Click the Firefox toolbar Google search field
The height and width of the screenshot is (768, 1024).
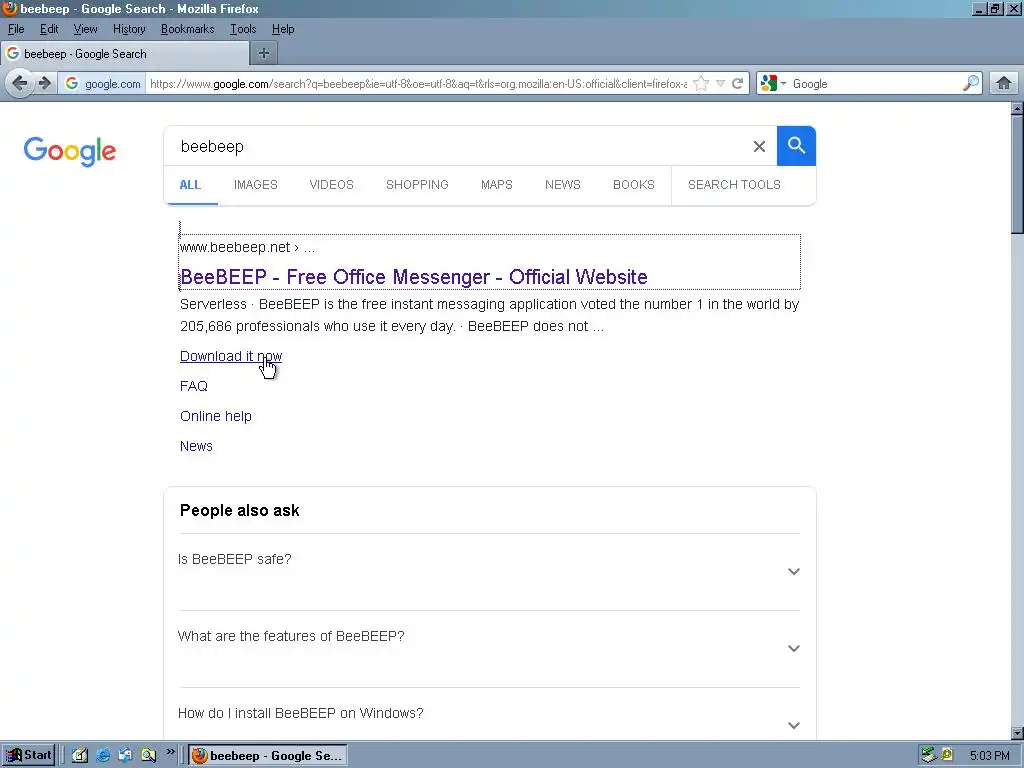875,84
